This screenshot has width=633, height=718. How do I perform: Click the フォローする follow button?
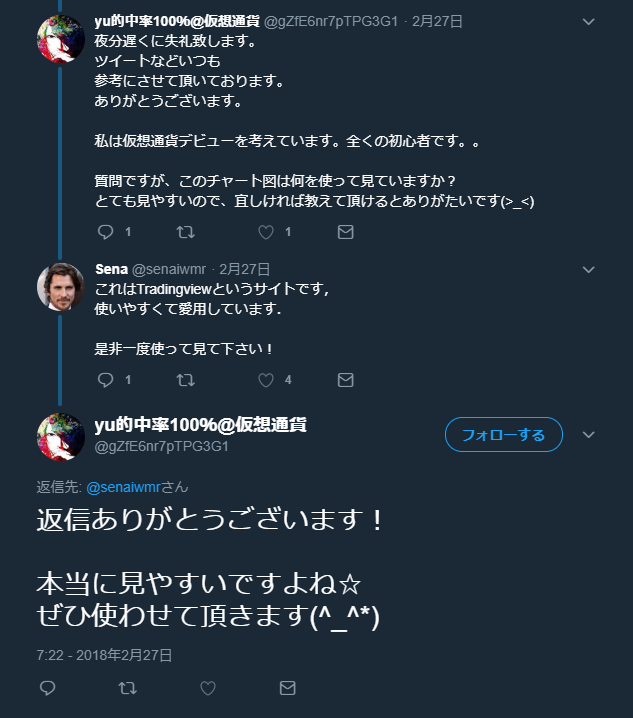point(503,435)
